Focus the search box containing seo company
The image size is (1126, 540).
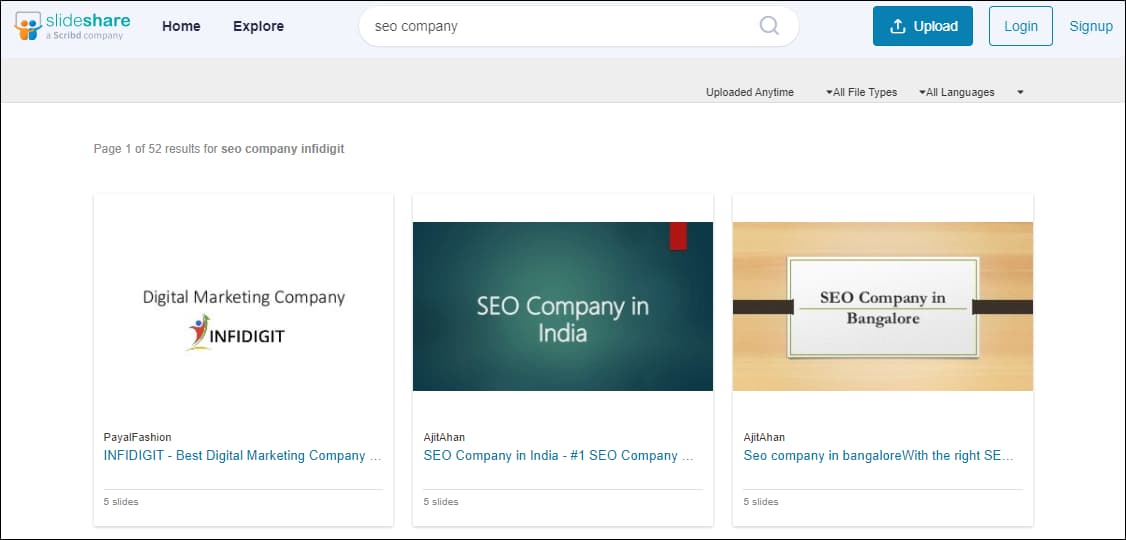pos(579,27)
